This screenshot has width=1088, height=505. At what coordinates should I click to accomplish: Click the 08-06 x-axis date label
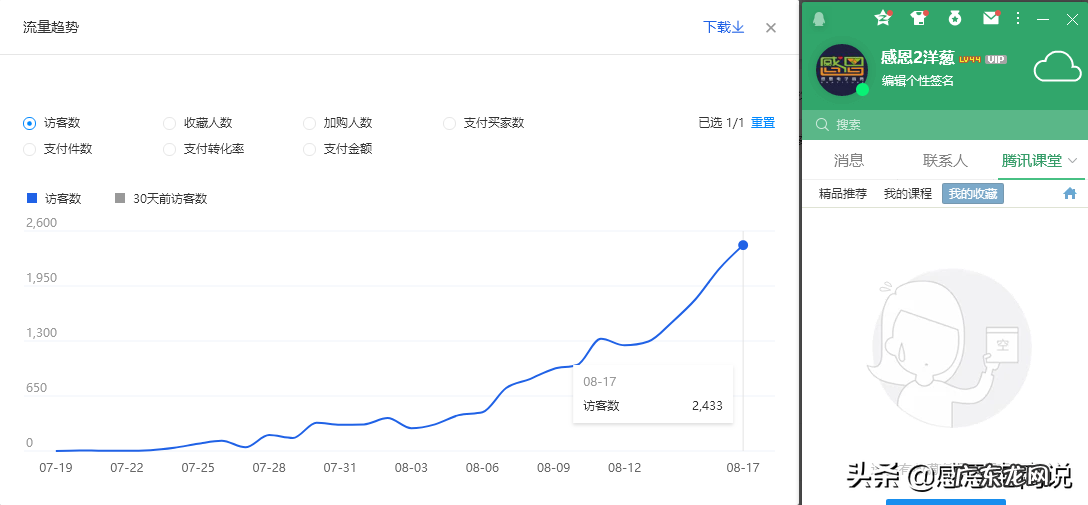pyautogui.click(x=482, y=468)
